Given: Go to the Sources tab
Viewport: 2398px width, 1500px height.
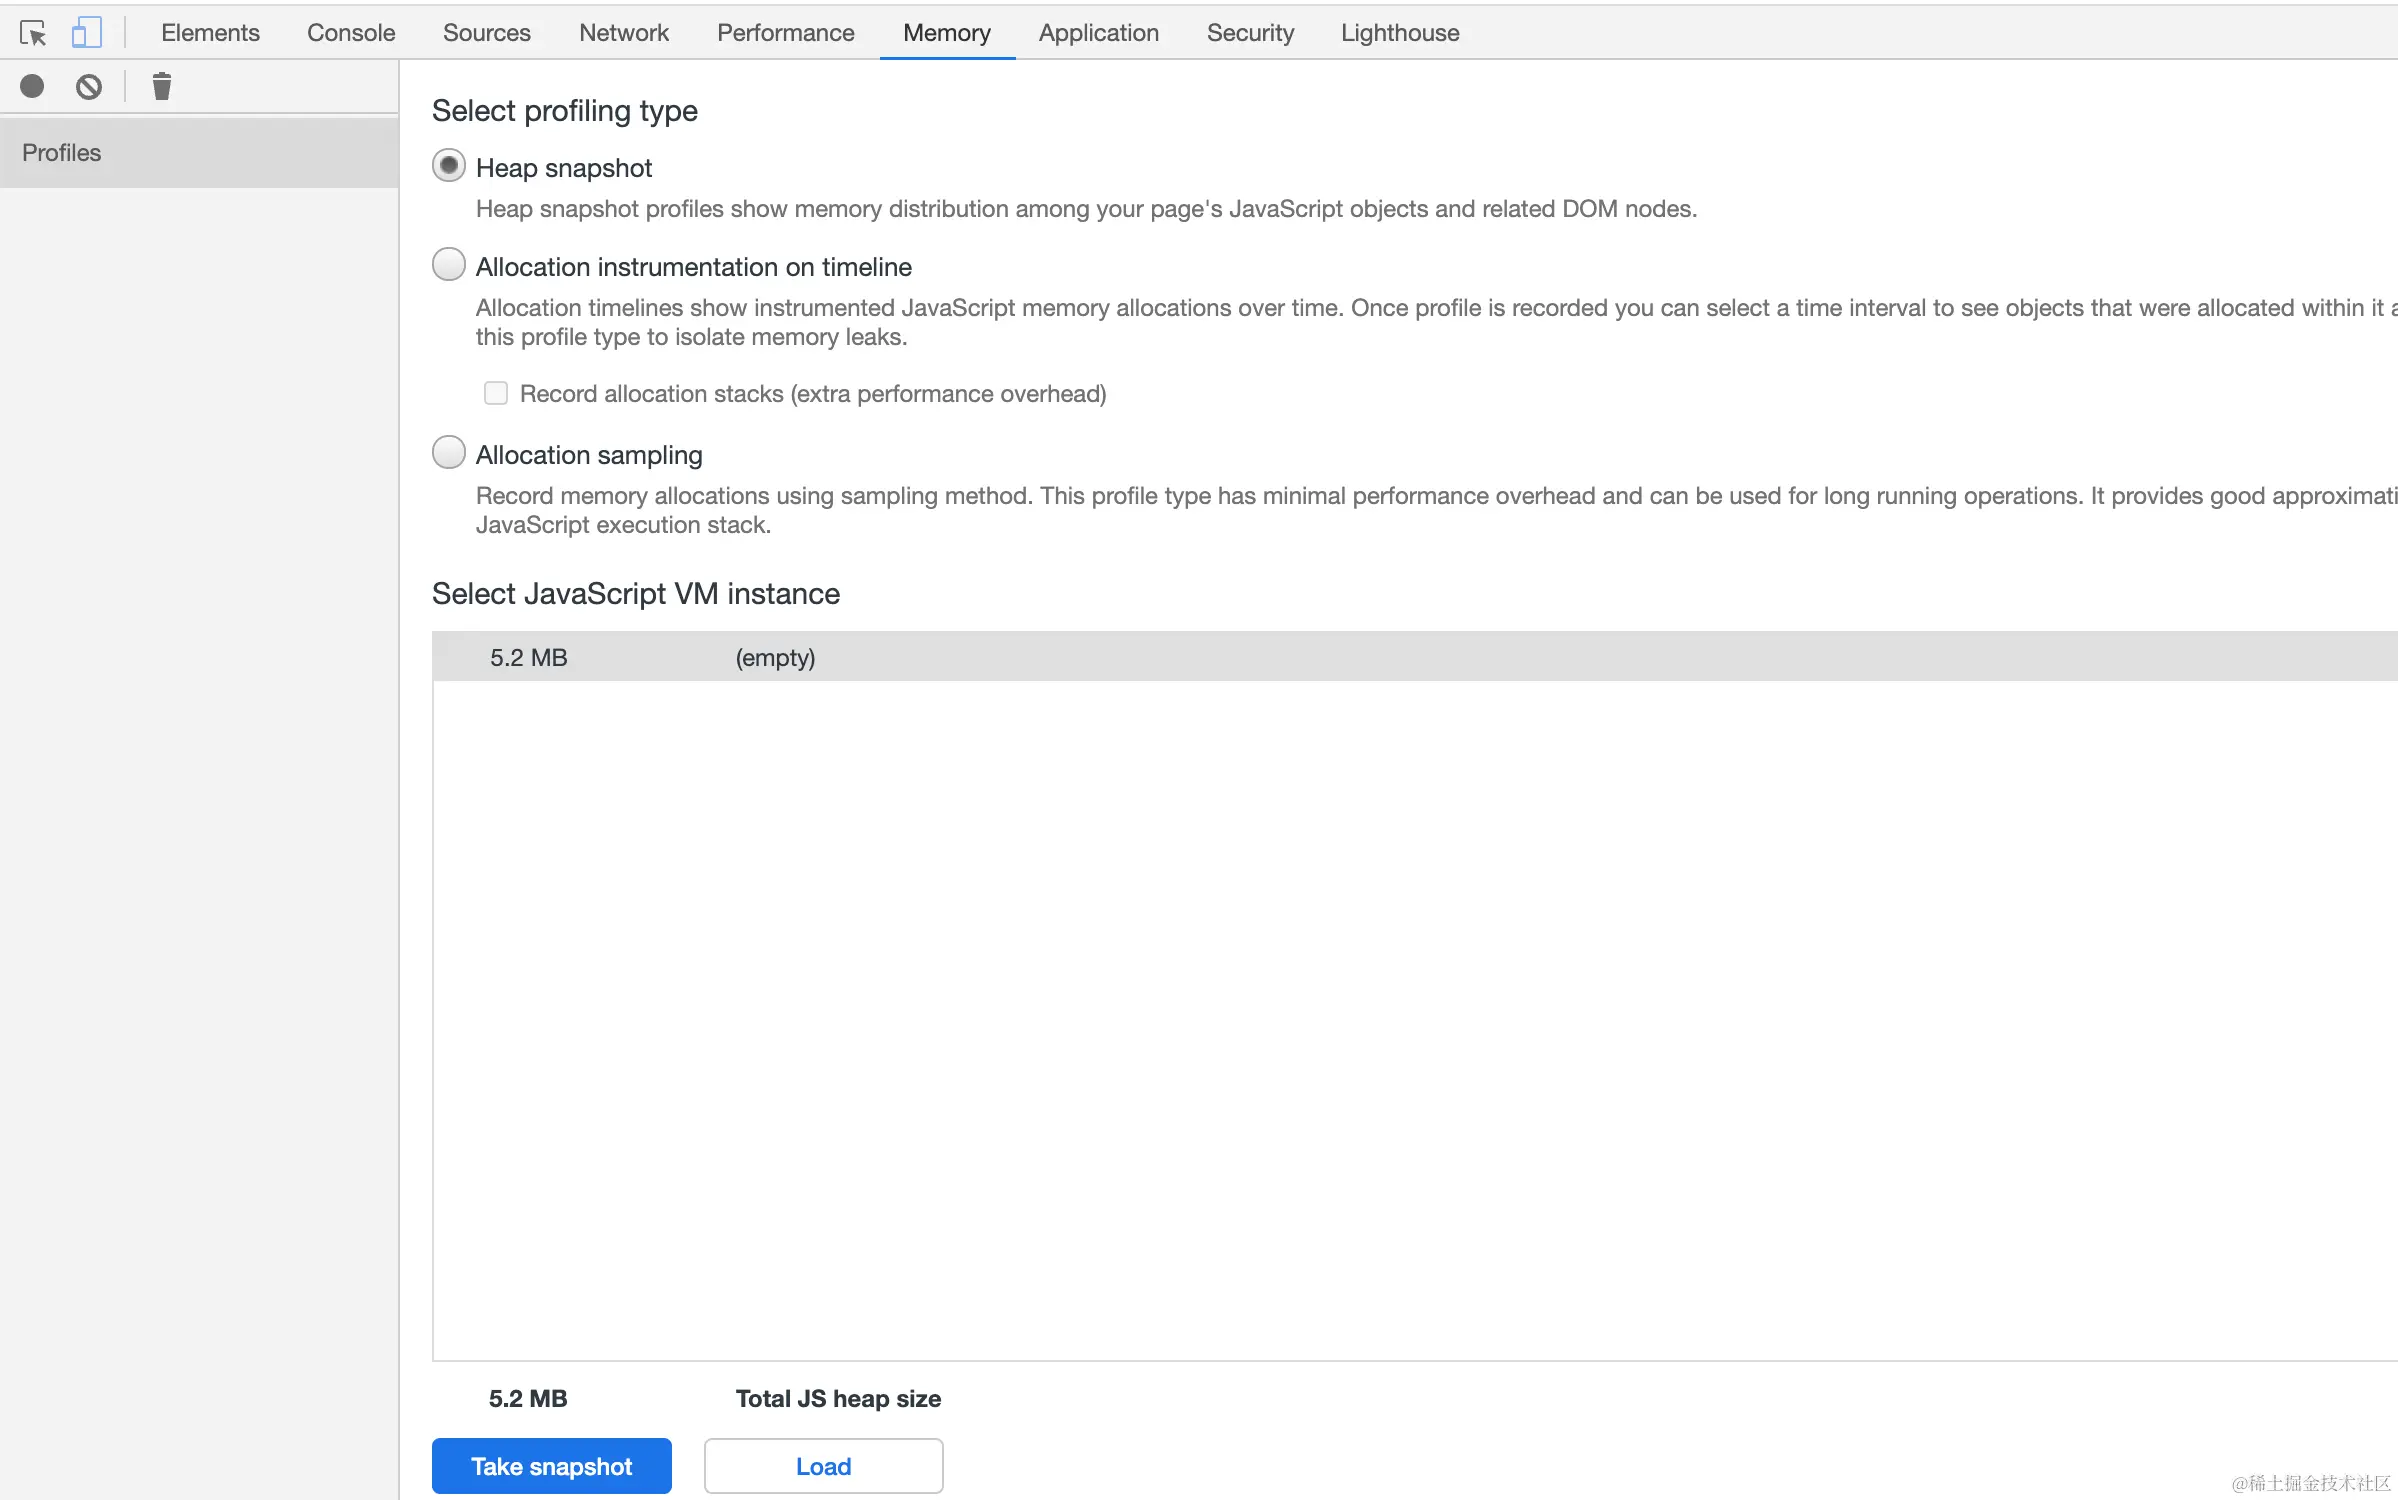Looking at the screenshot, I should [486, 33].
